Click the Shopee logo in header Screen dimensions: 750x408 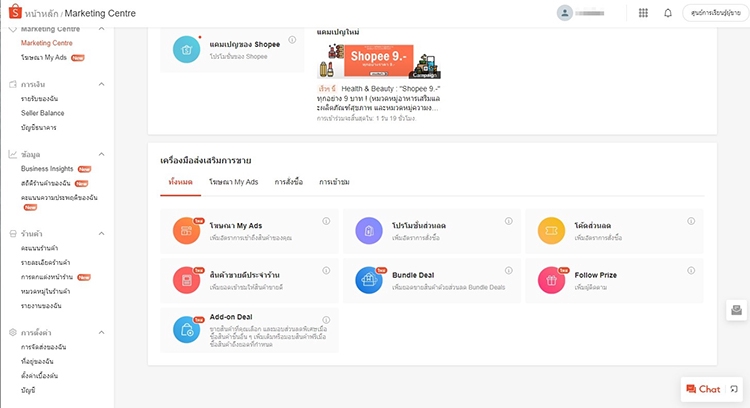(x=15, y=11)
